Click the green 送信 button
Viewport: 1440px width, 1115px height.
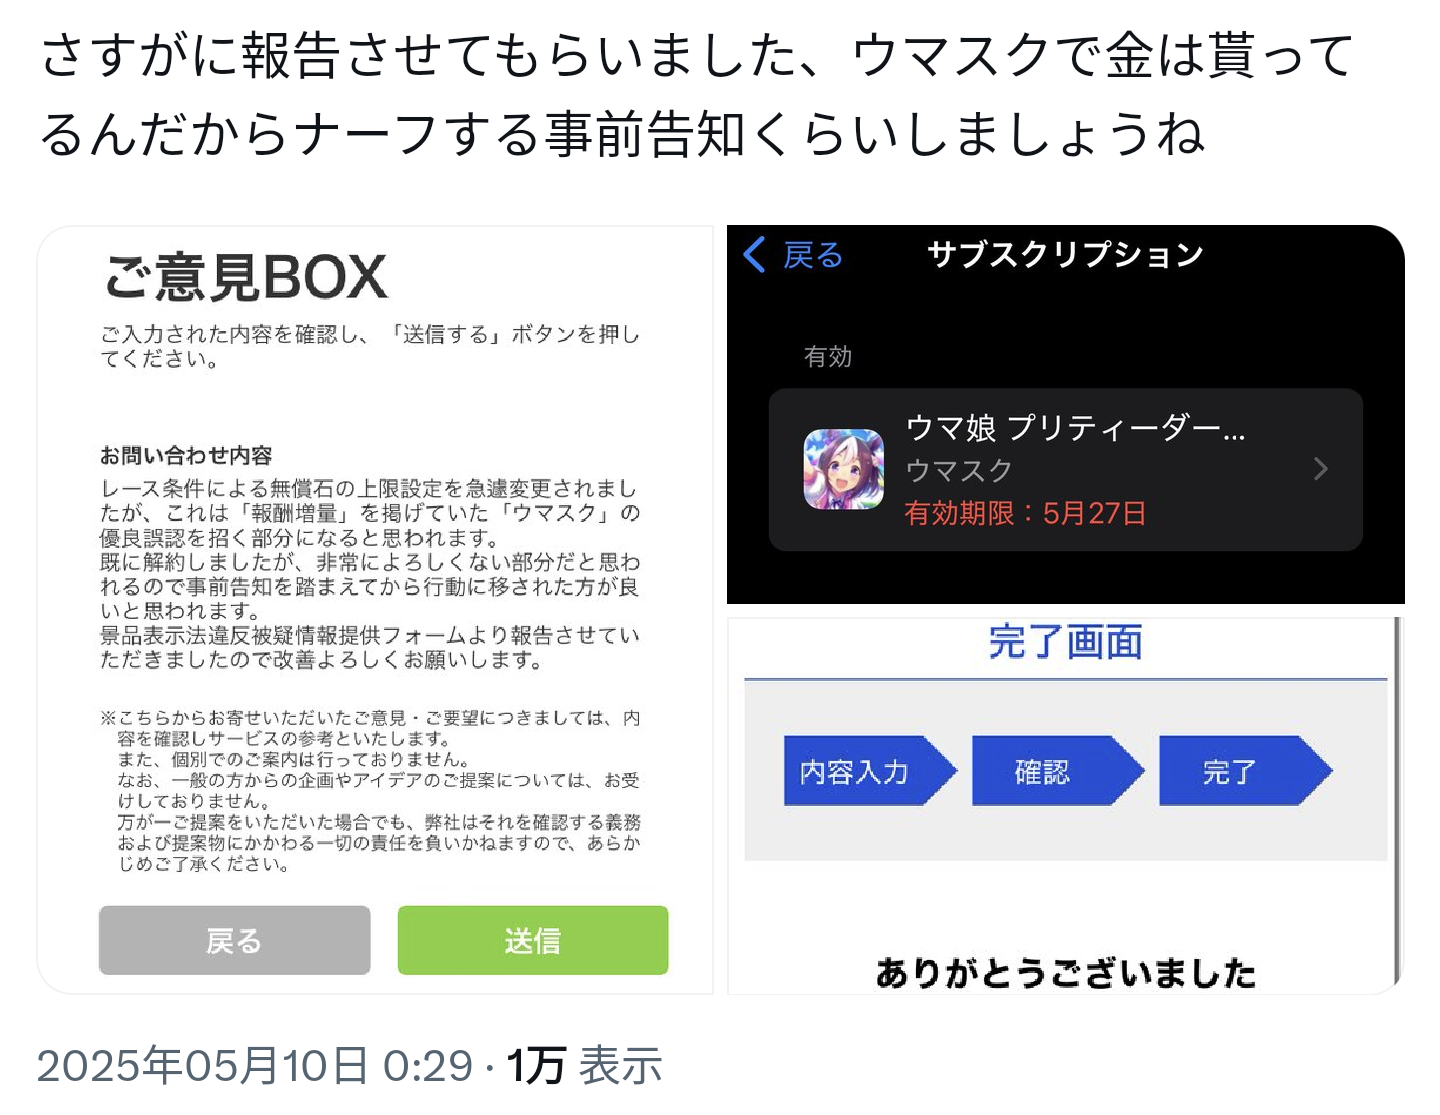[x=533, y=940]
